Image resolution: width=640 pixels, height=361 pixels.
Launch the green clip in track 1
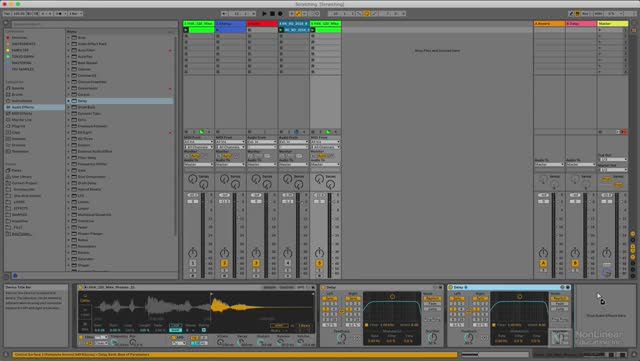coord(186,30)
